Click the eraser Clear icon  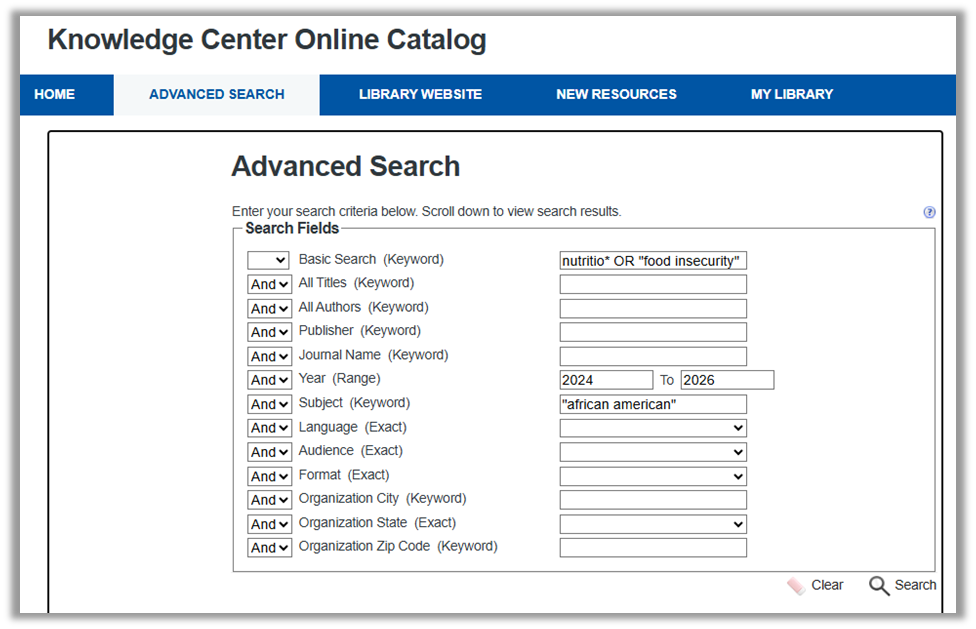point(796,586)
